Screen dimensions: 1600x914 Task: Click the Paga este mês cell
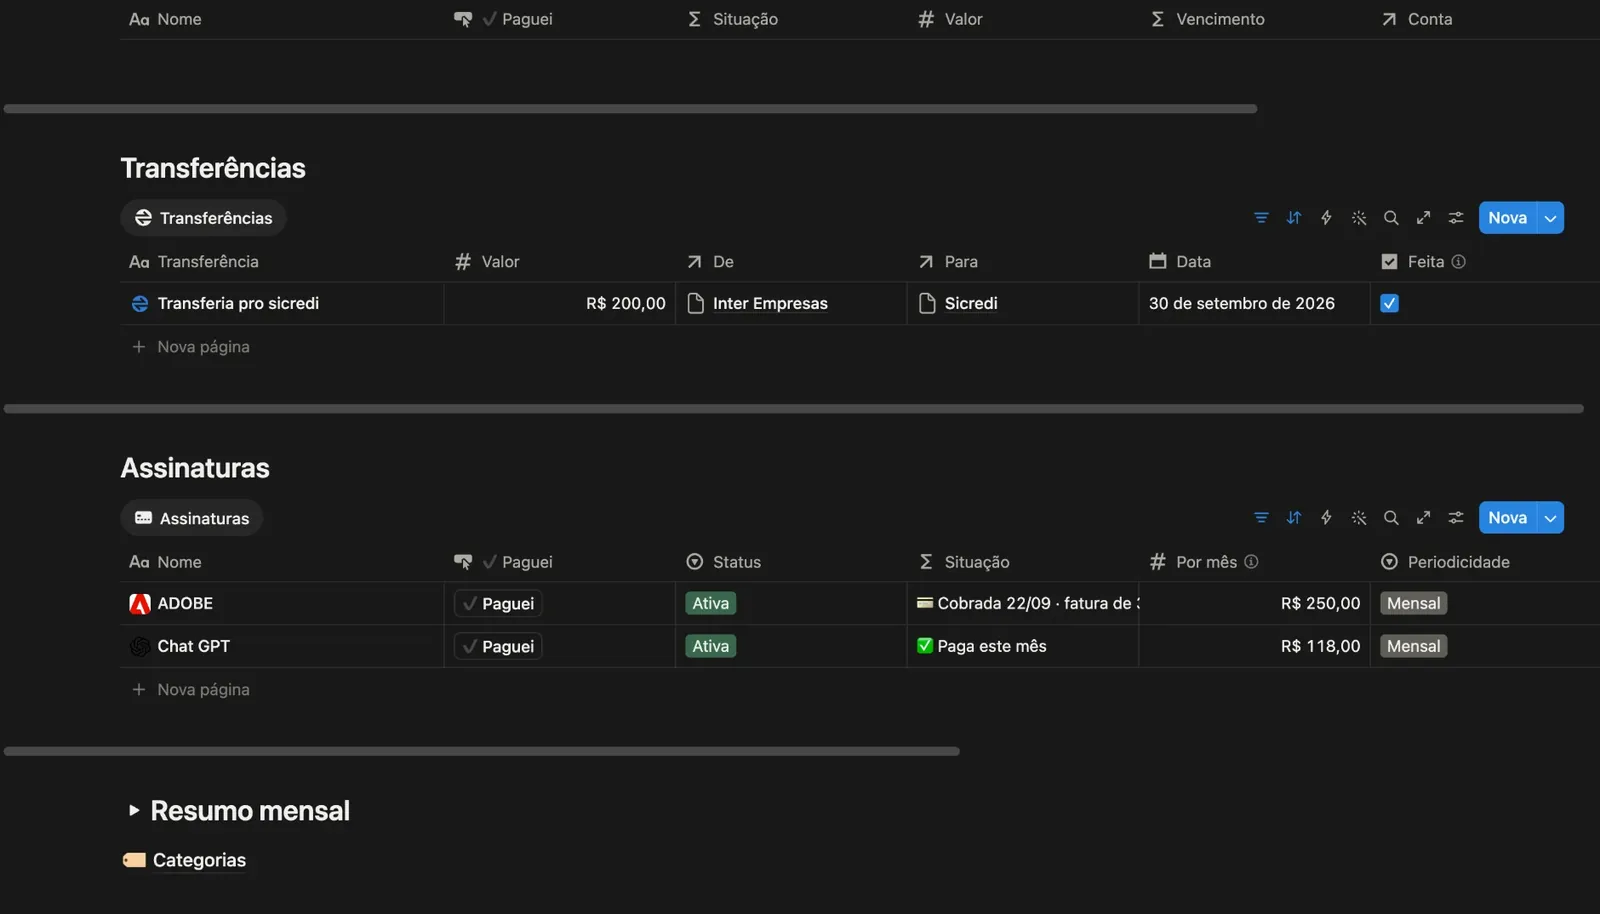(x=1022, y=647)
